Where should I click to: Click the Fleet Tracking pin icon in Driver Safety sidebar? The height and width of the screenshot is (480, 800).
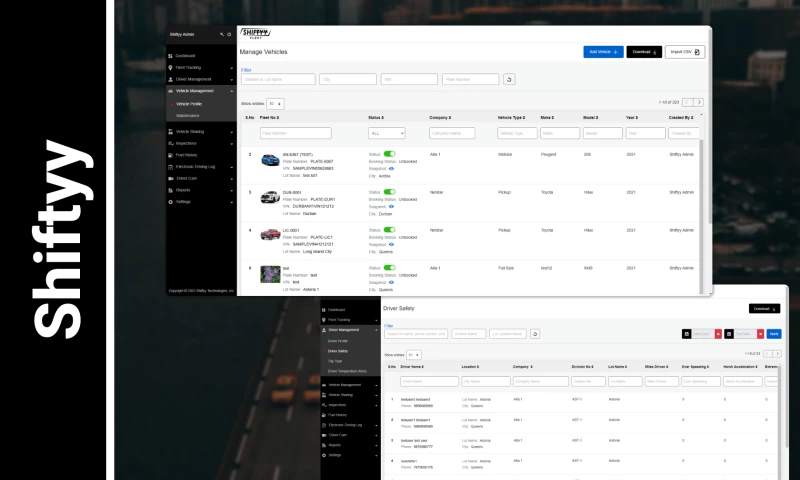pyautogui.click(x=324, y=320)
